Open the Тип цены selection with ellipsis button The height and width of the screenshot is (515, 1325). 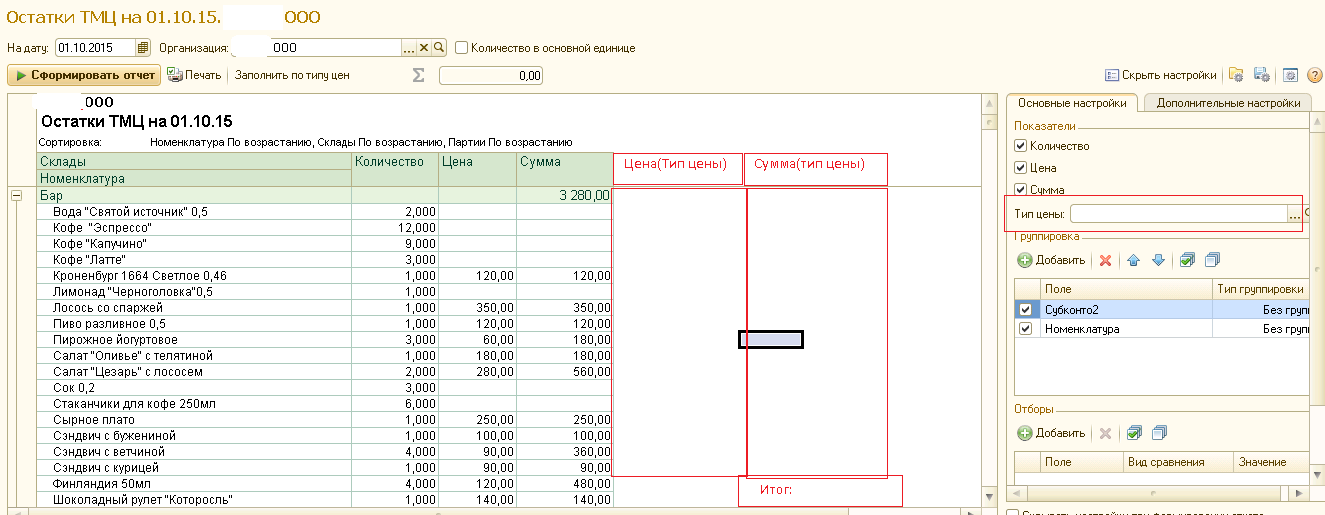coord(1295,214)
